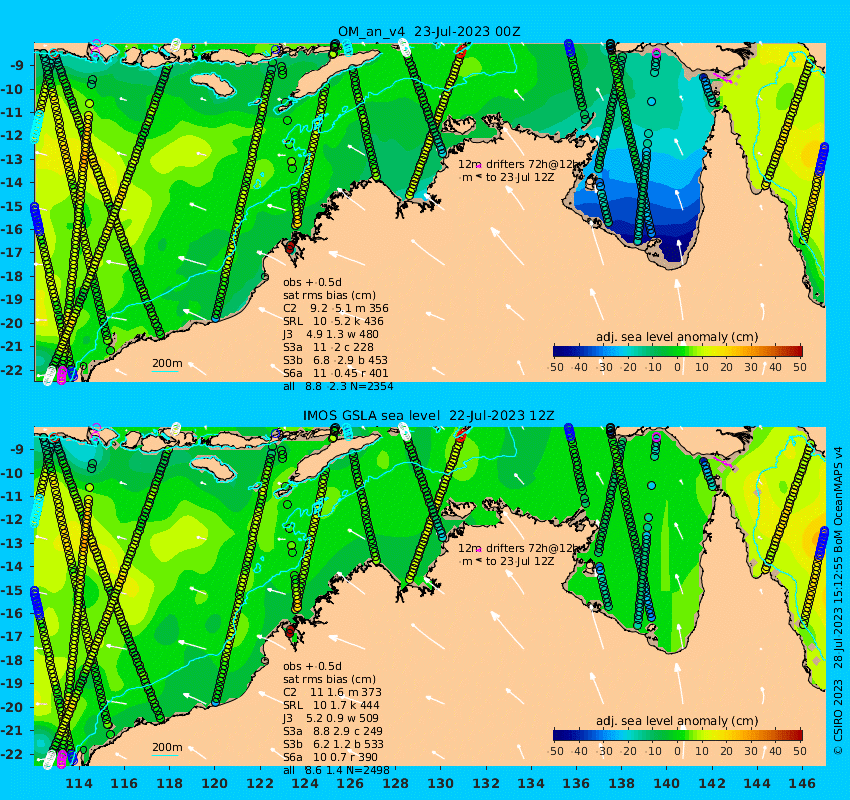Viewport: 850px width, 800px height.
Task: Click latitude label "-18" on bottom map axis
Action: (12, 660)
